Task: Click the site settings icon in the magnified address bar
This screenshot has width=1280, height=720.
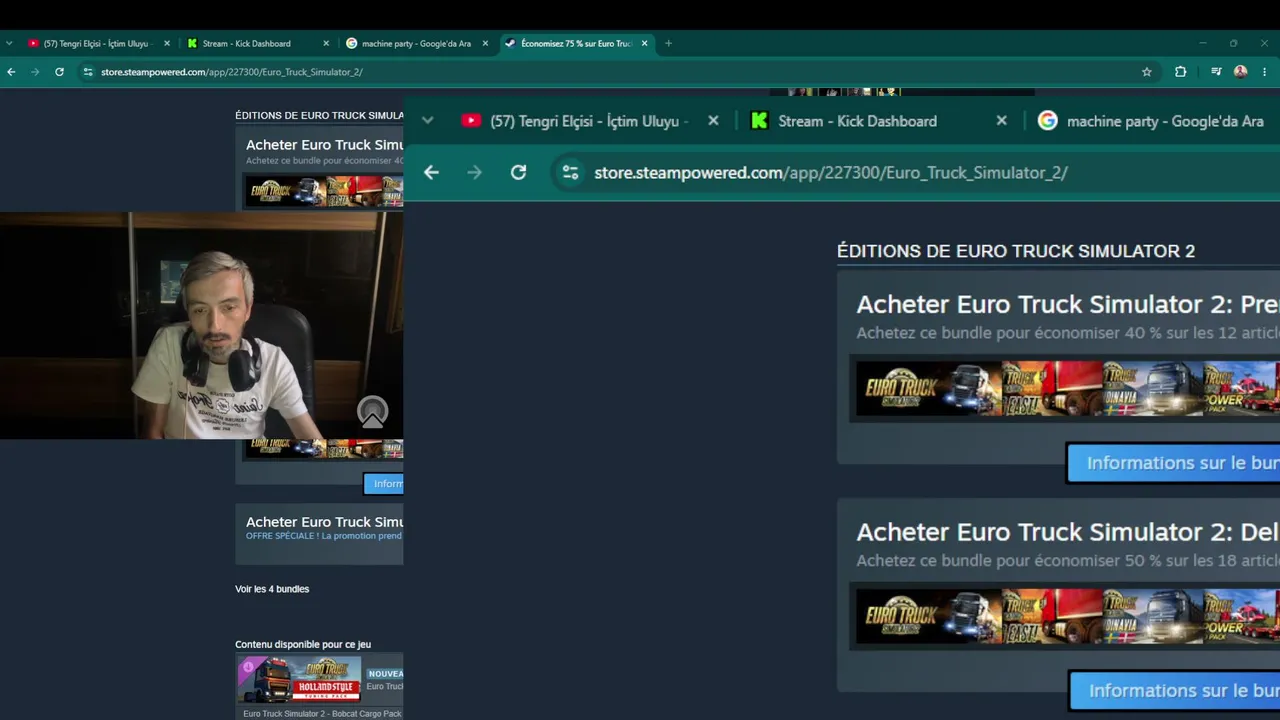Action: tap(570, 172)
